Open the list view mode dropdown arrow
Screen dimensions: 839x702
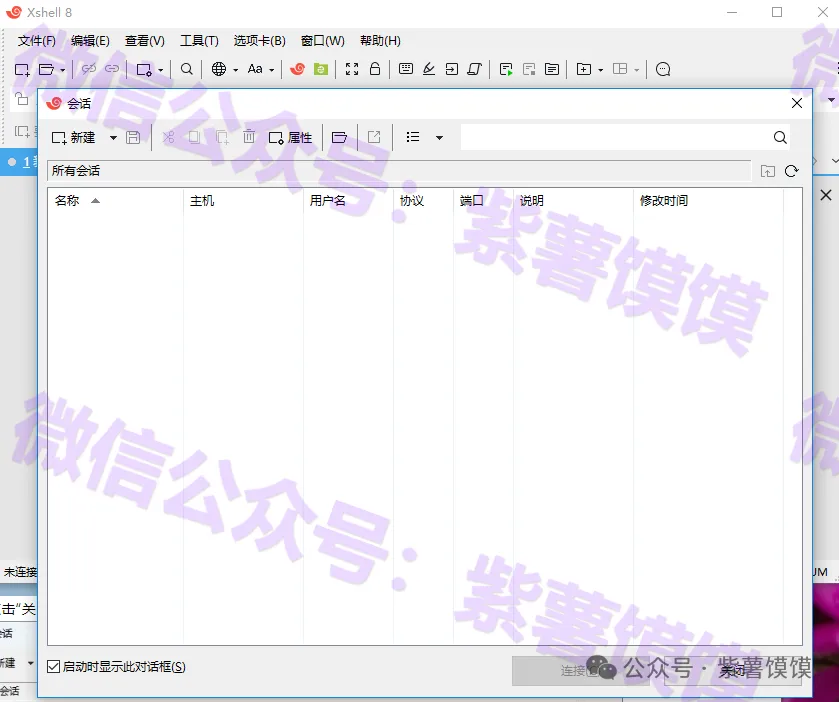point(439,137)
